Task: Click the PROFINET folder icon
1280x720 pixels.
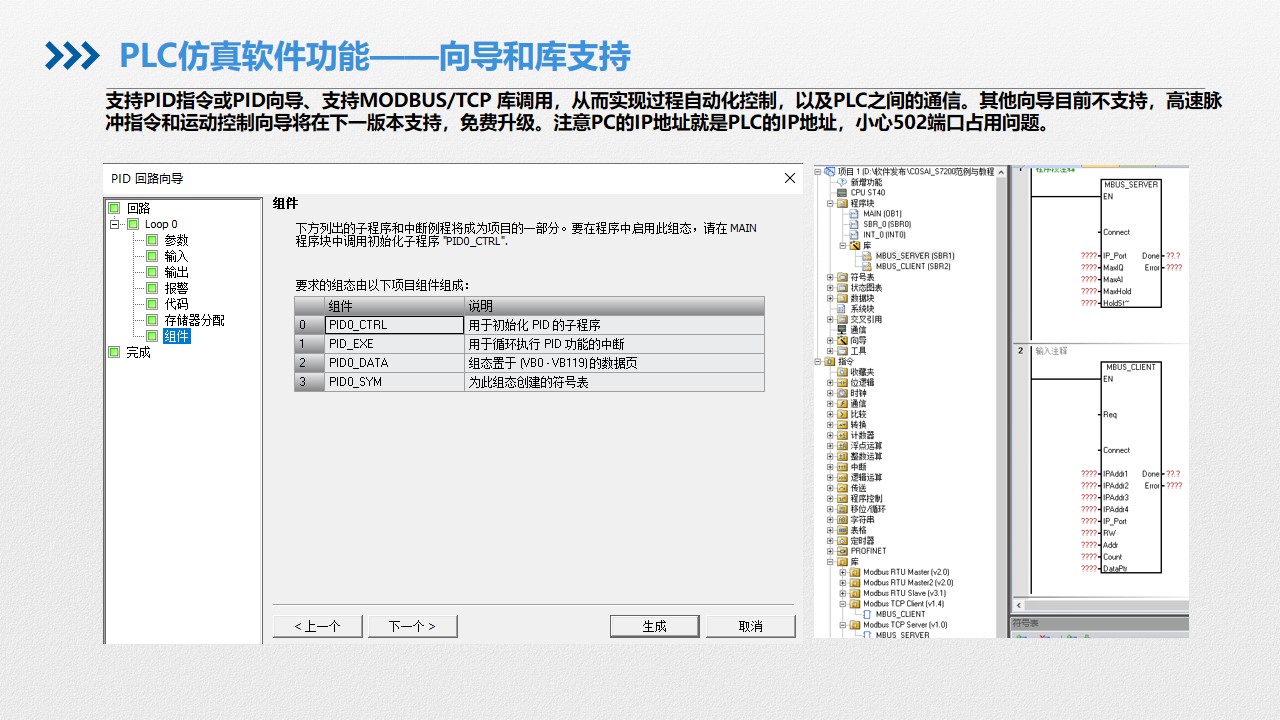Action: (842, 551)
